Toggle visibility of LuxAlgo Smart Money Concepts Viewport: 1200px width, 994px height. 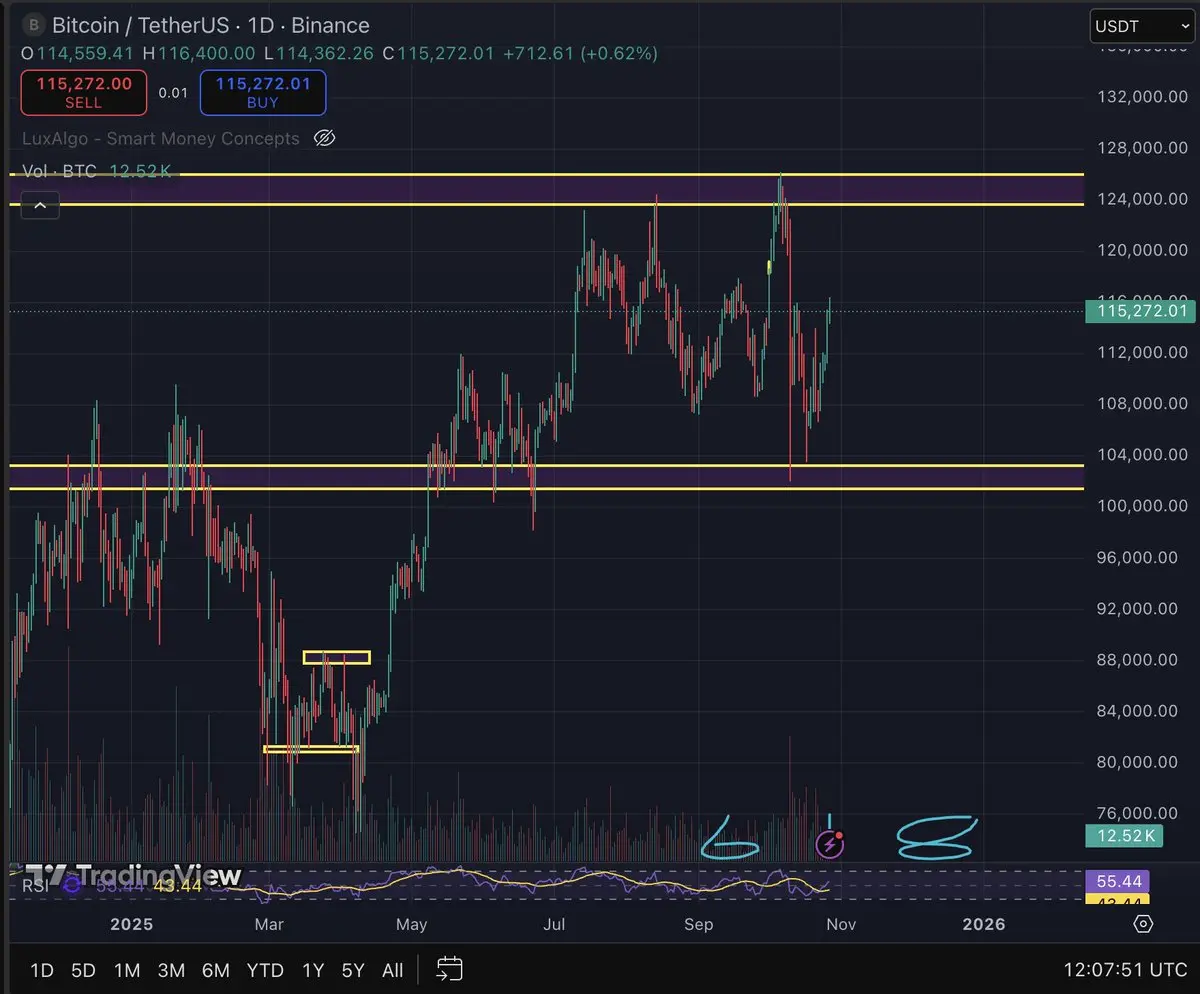[x=323, y=138]
